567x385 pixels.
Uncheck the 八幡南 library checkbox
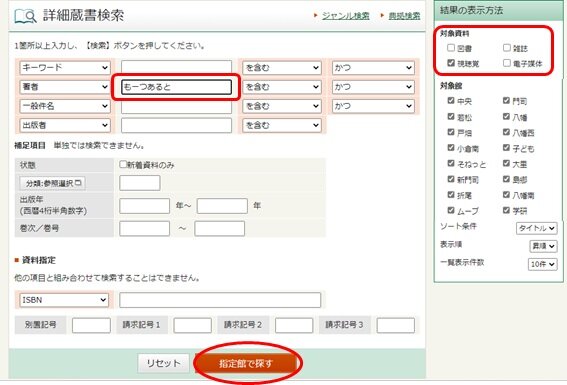pos(506,194)
